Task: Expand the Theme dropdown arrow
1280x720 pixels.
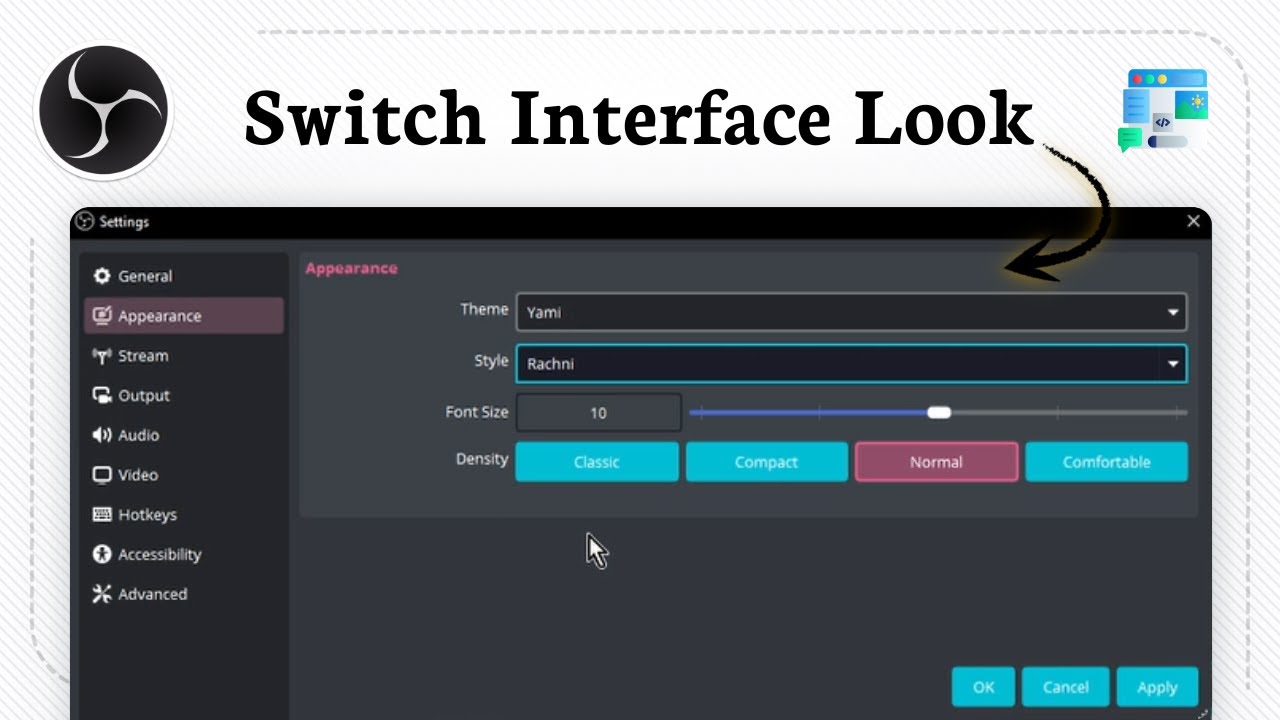Action: click(x=1173, y=312)
